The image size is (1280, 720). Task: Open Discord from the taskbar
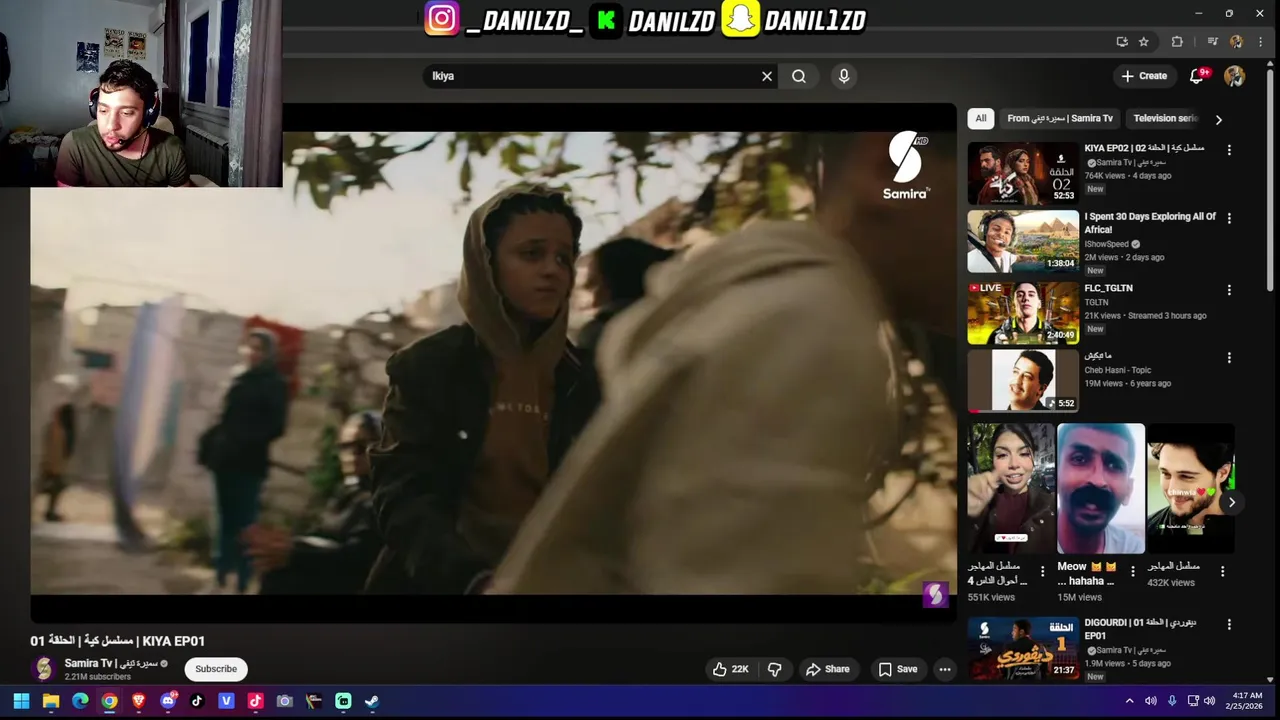[x=168, y=701]
